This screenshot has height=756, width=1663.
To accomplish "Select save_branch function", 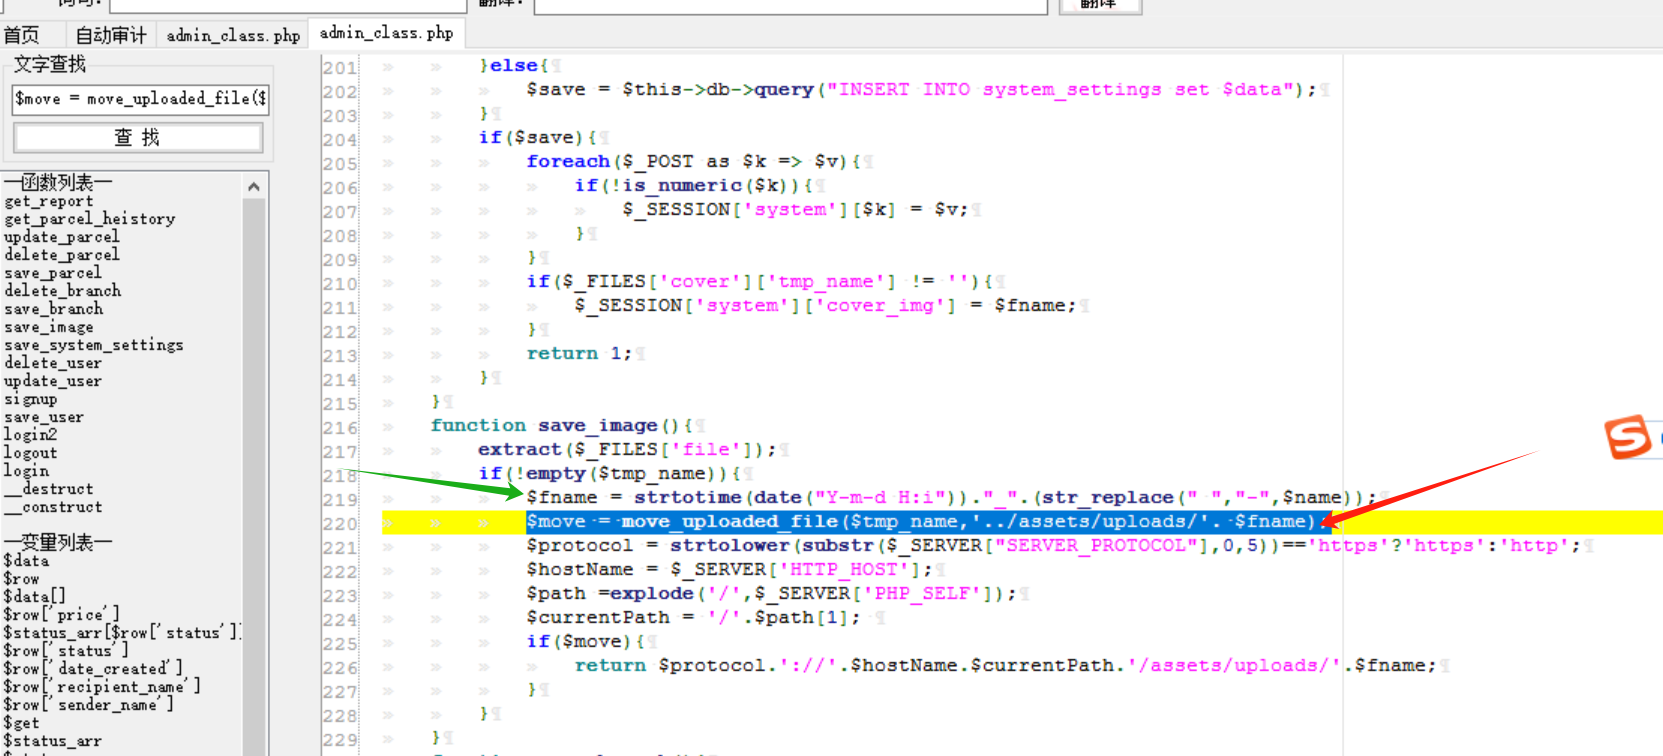I will [x=53, y=309].
